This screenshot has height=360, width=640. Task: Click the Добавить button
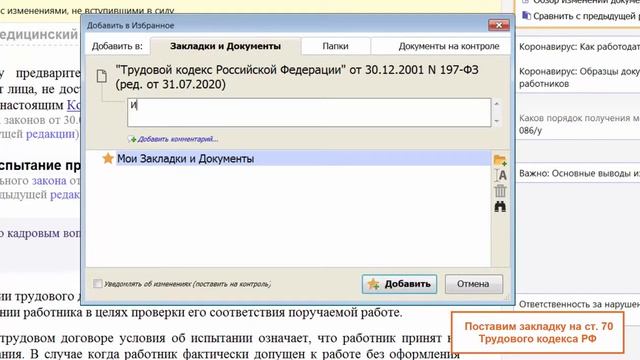399,284
